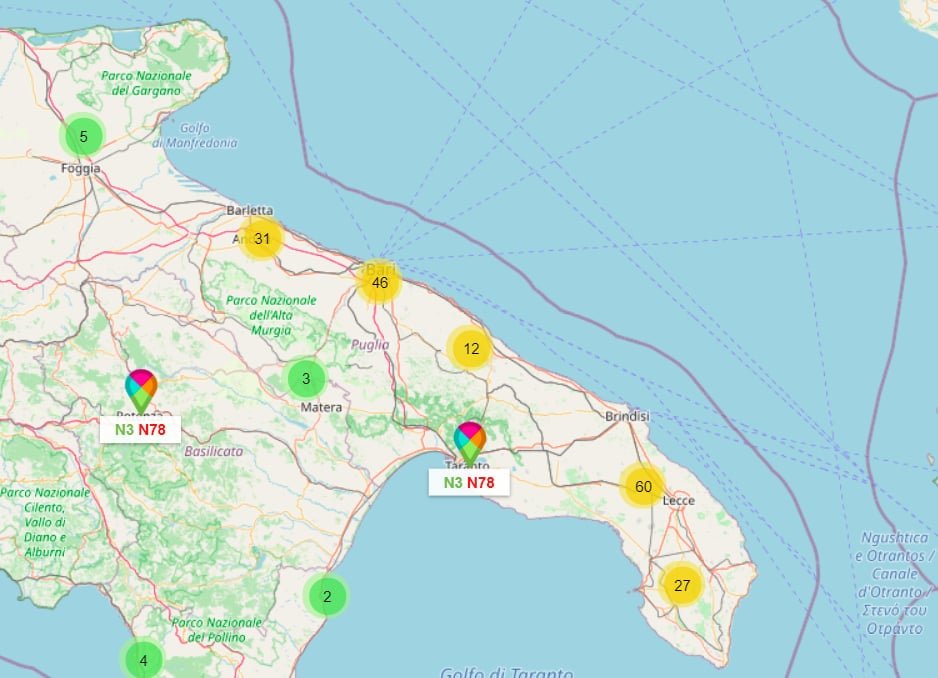Select the colorful pin marker at Potenza
Screen dimensions: 938x678
[x=141, y=391]
